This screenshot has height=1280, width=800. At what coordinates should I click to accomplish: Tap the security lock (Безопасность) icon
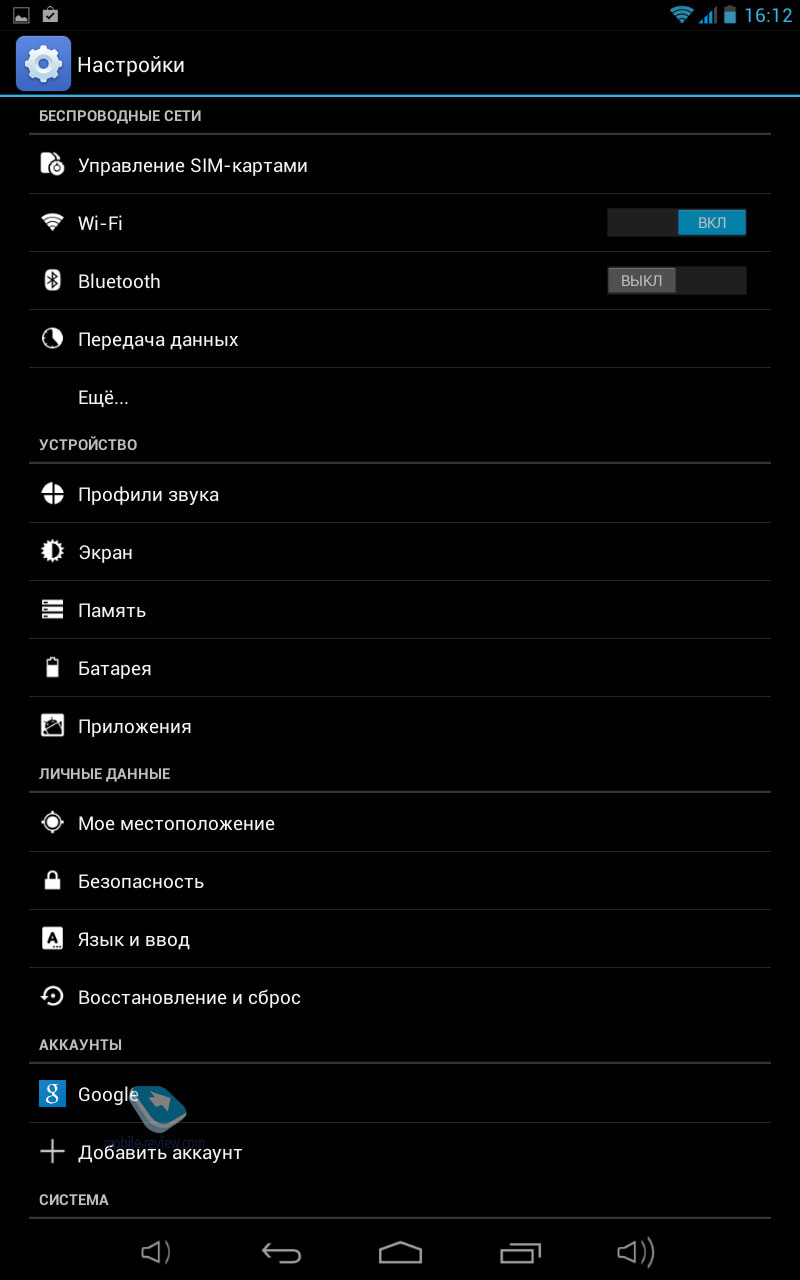[52, 881]
